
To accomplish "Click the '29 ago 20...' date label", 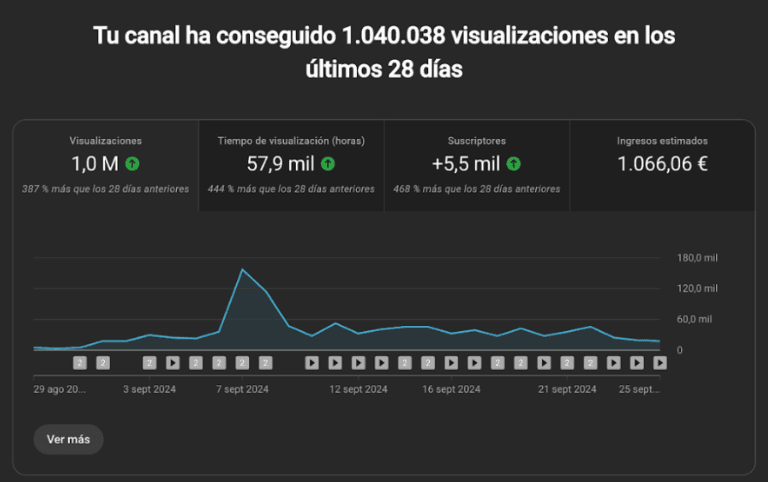I will 59,389.
